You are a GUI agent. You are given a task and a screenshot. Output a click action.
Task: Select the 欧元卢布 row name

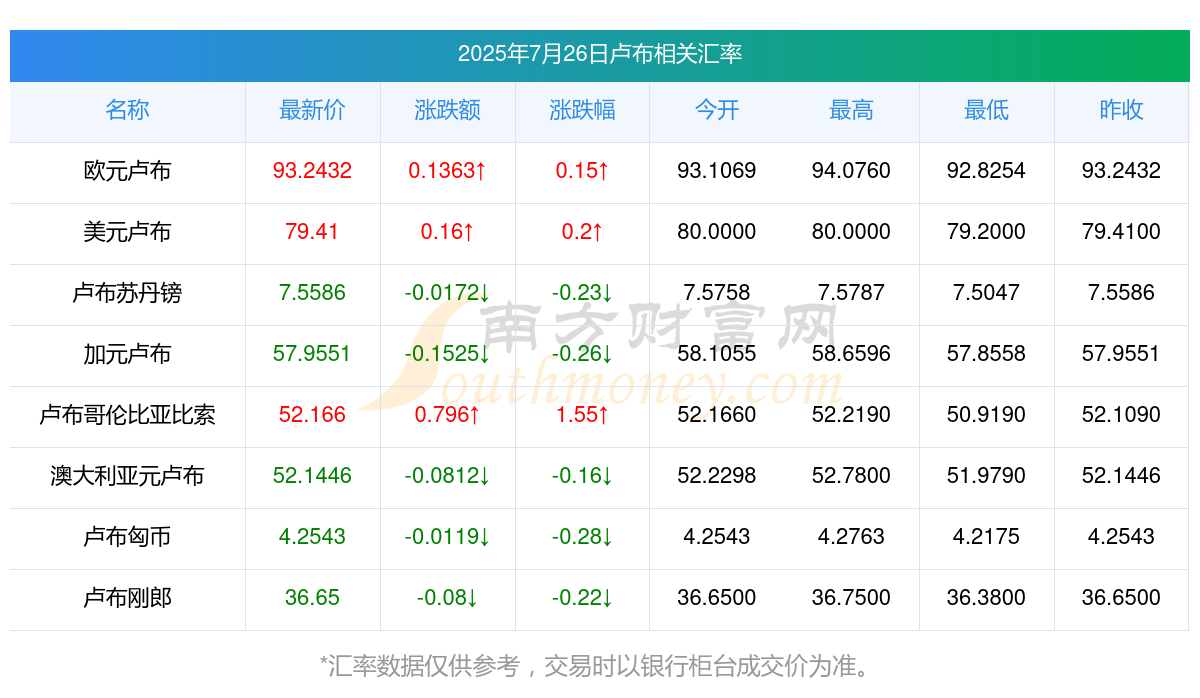(x=127, y=171)
